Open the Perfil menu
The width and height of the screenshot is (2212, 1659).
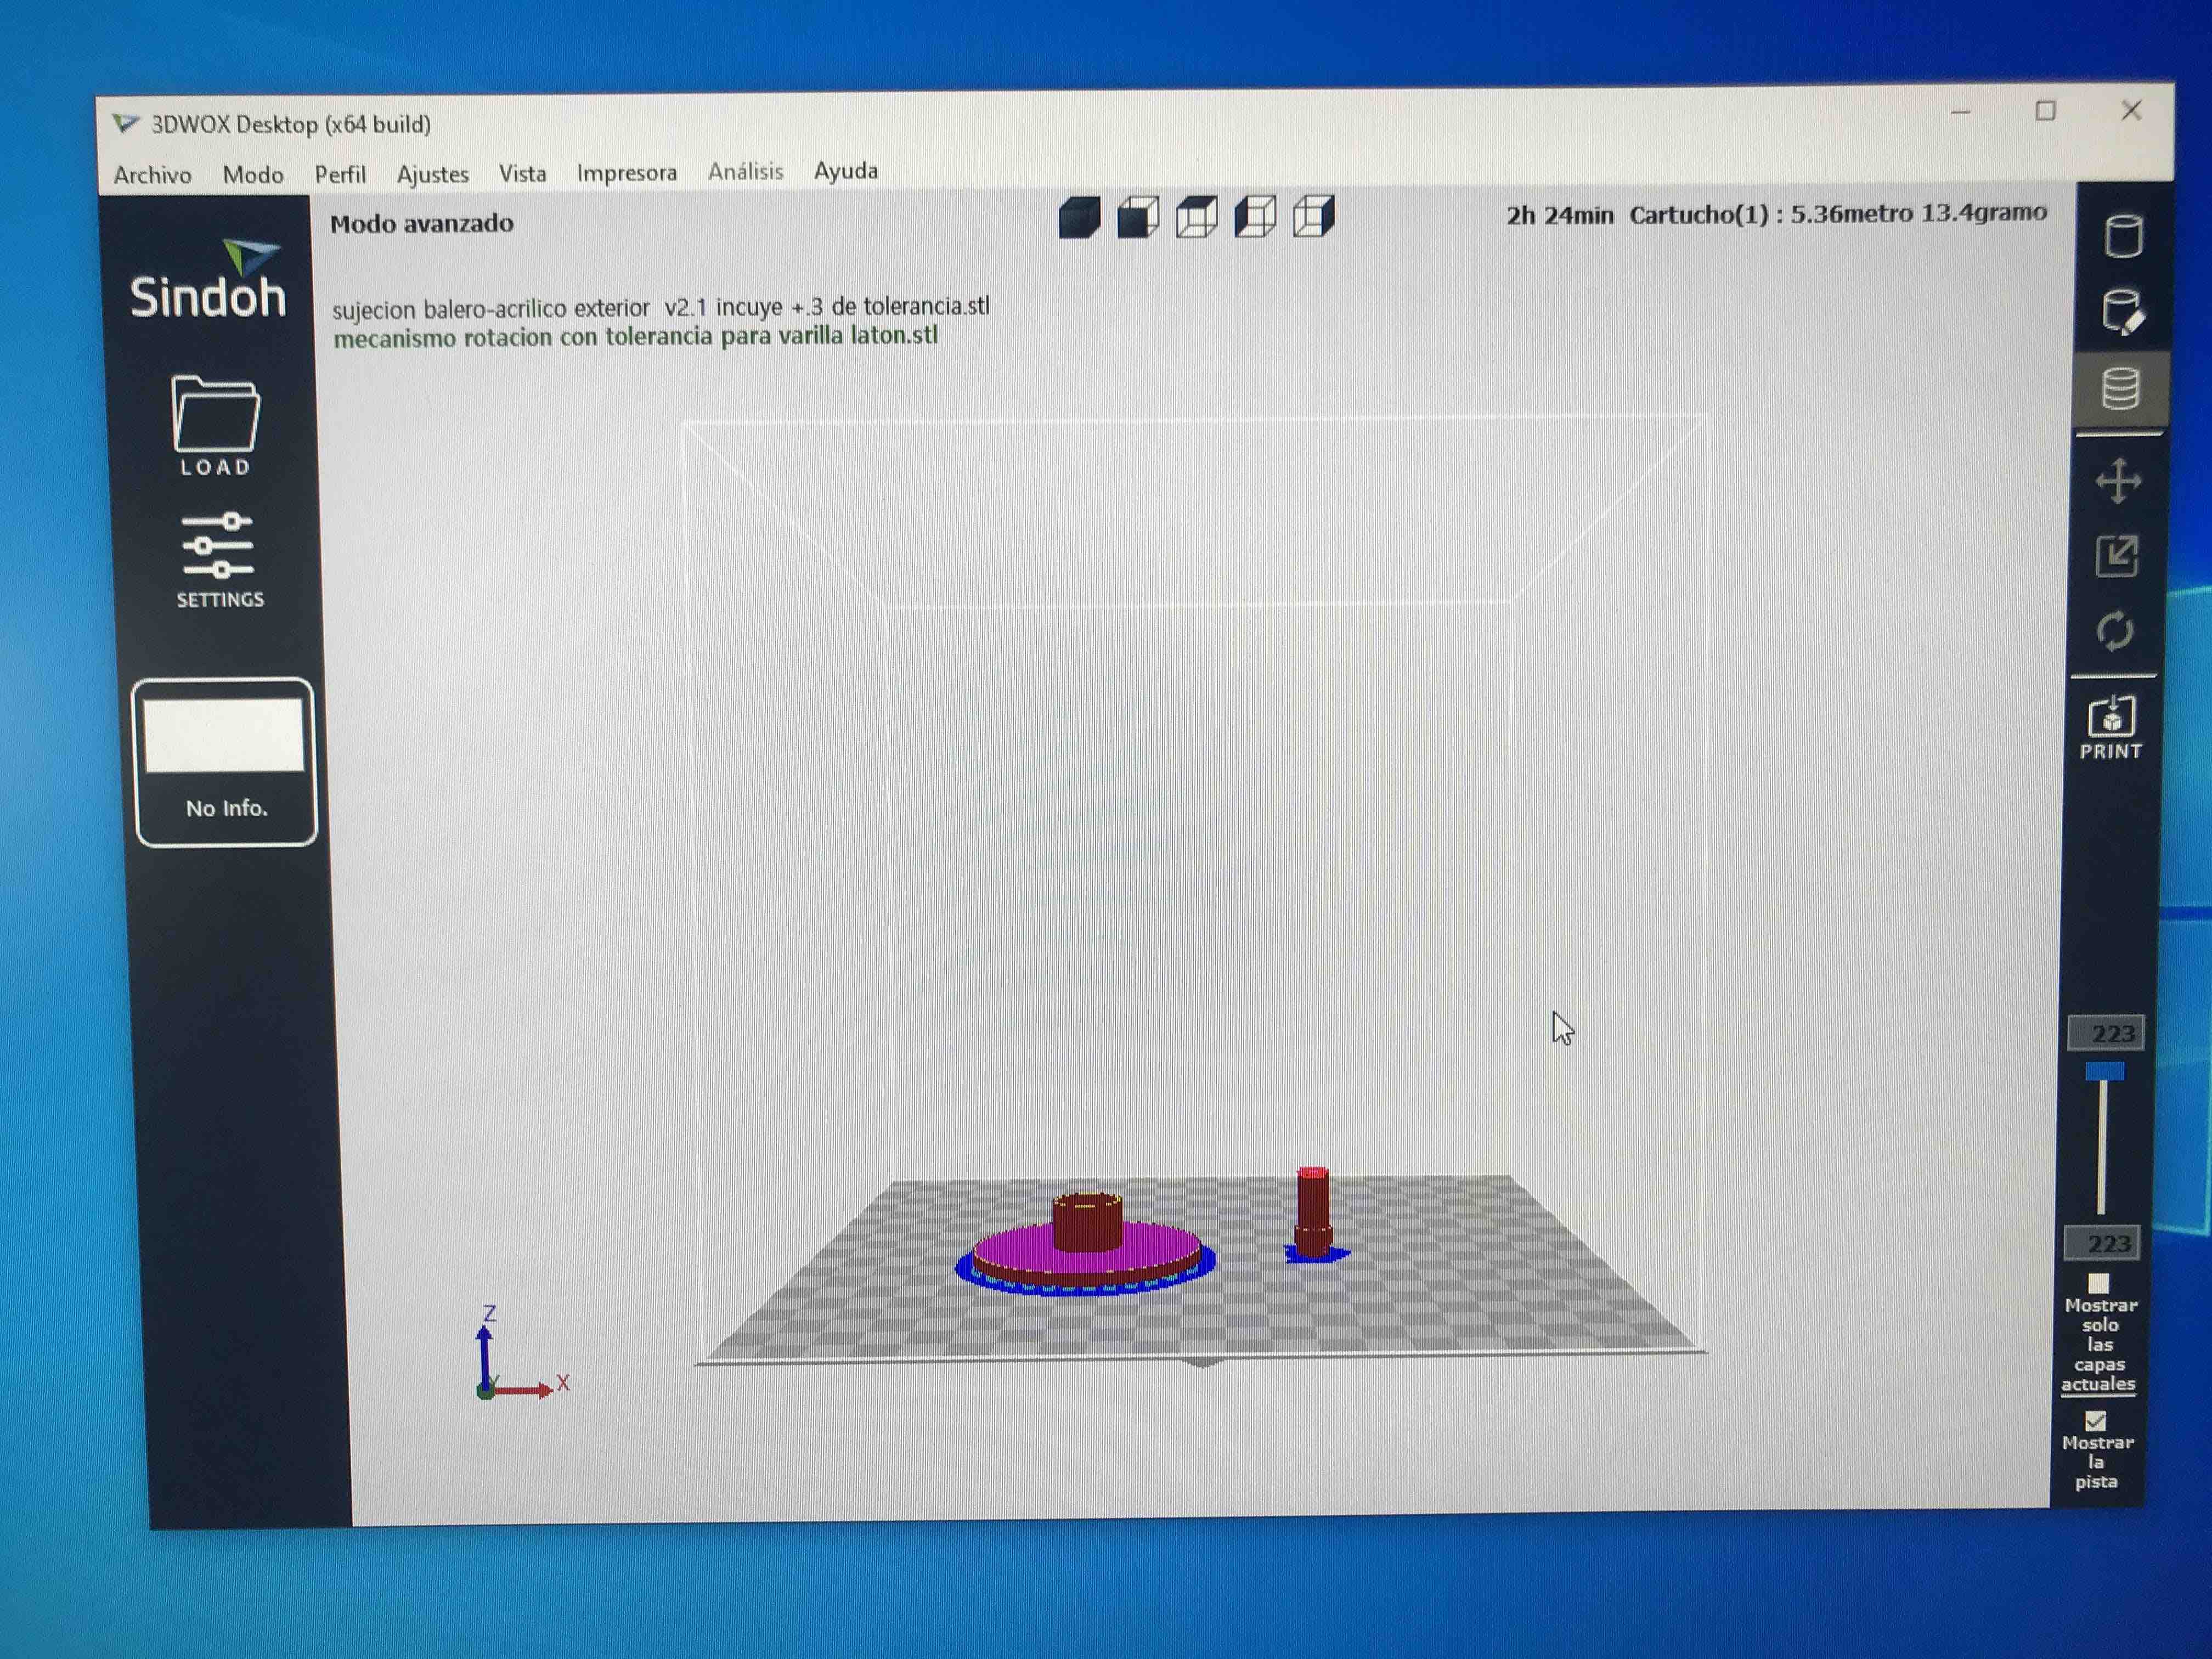click(340, 175)
